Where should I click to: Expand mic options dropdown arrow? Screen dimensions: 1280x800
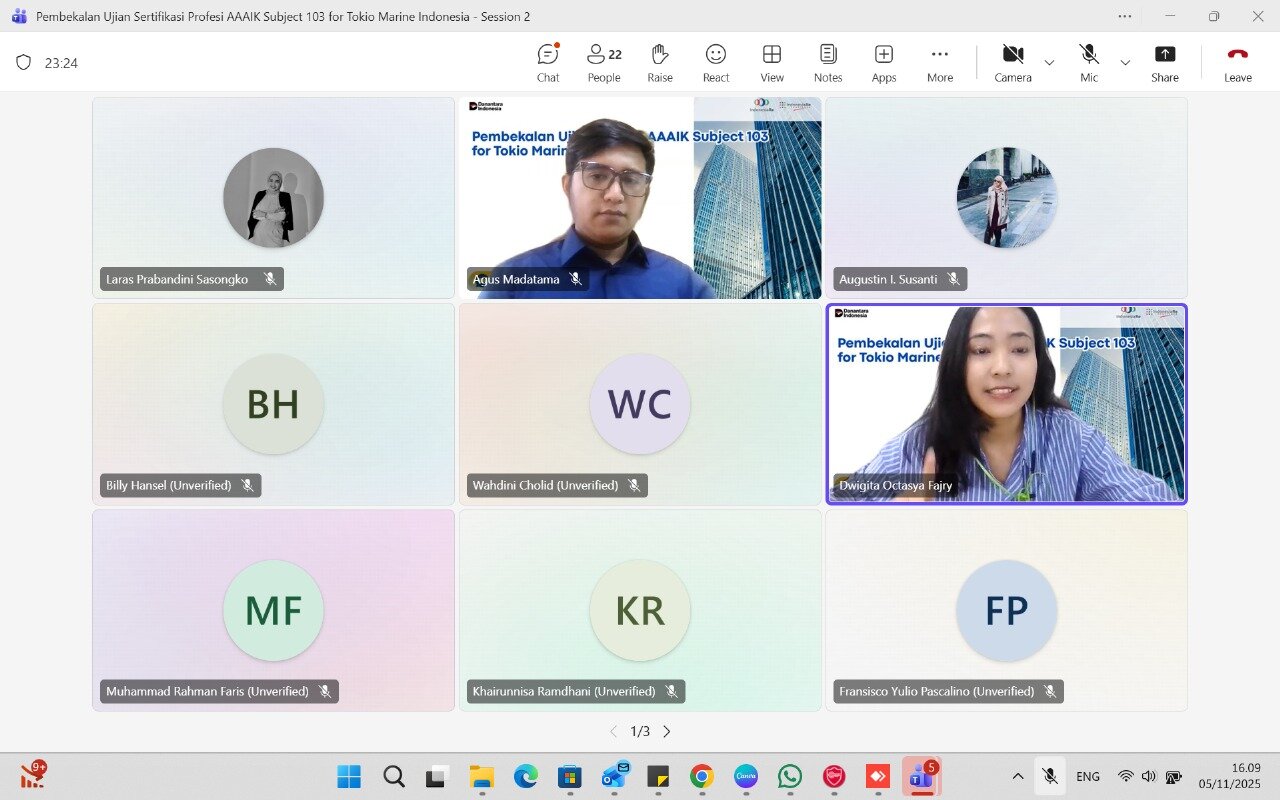pyautogui.click(x=1125, y=62)
